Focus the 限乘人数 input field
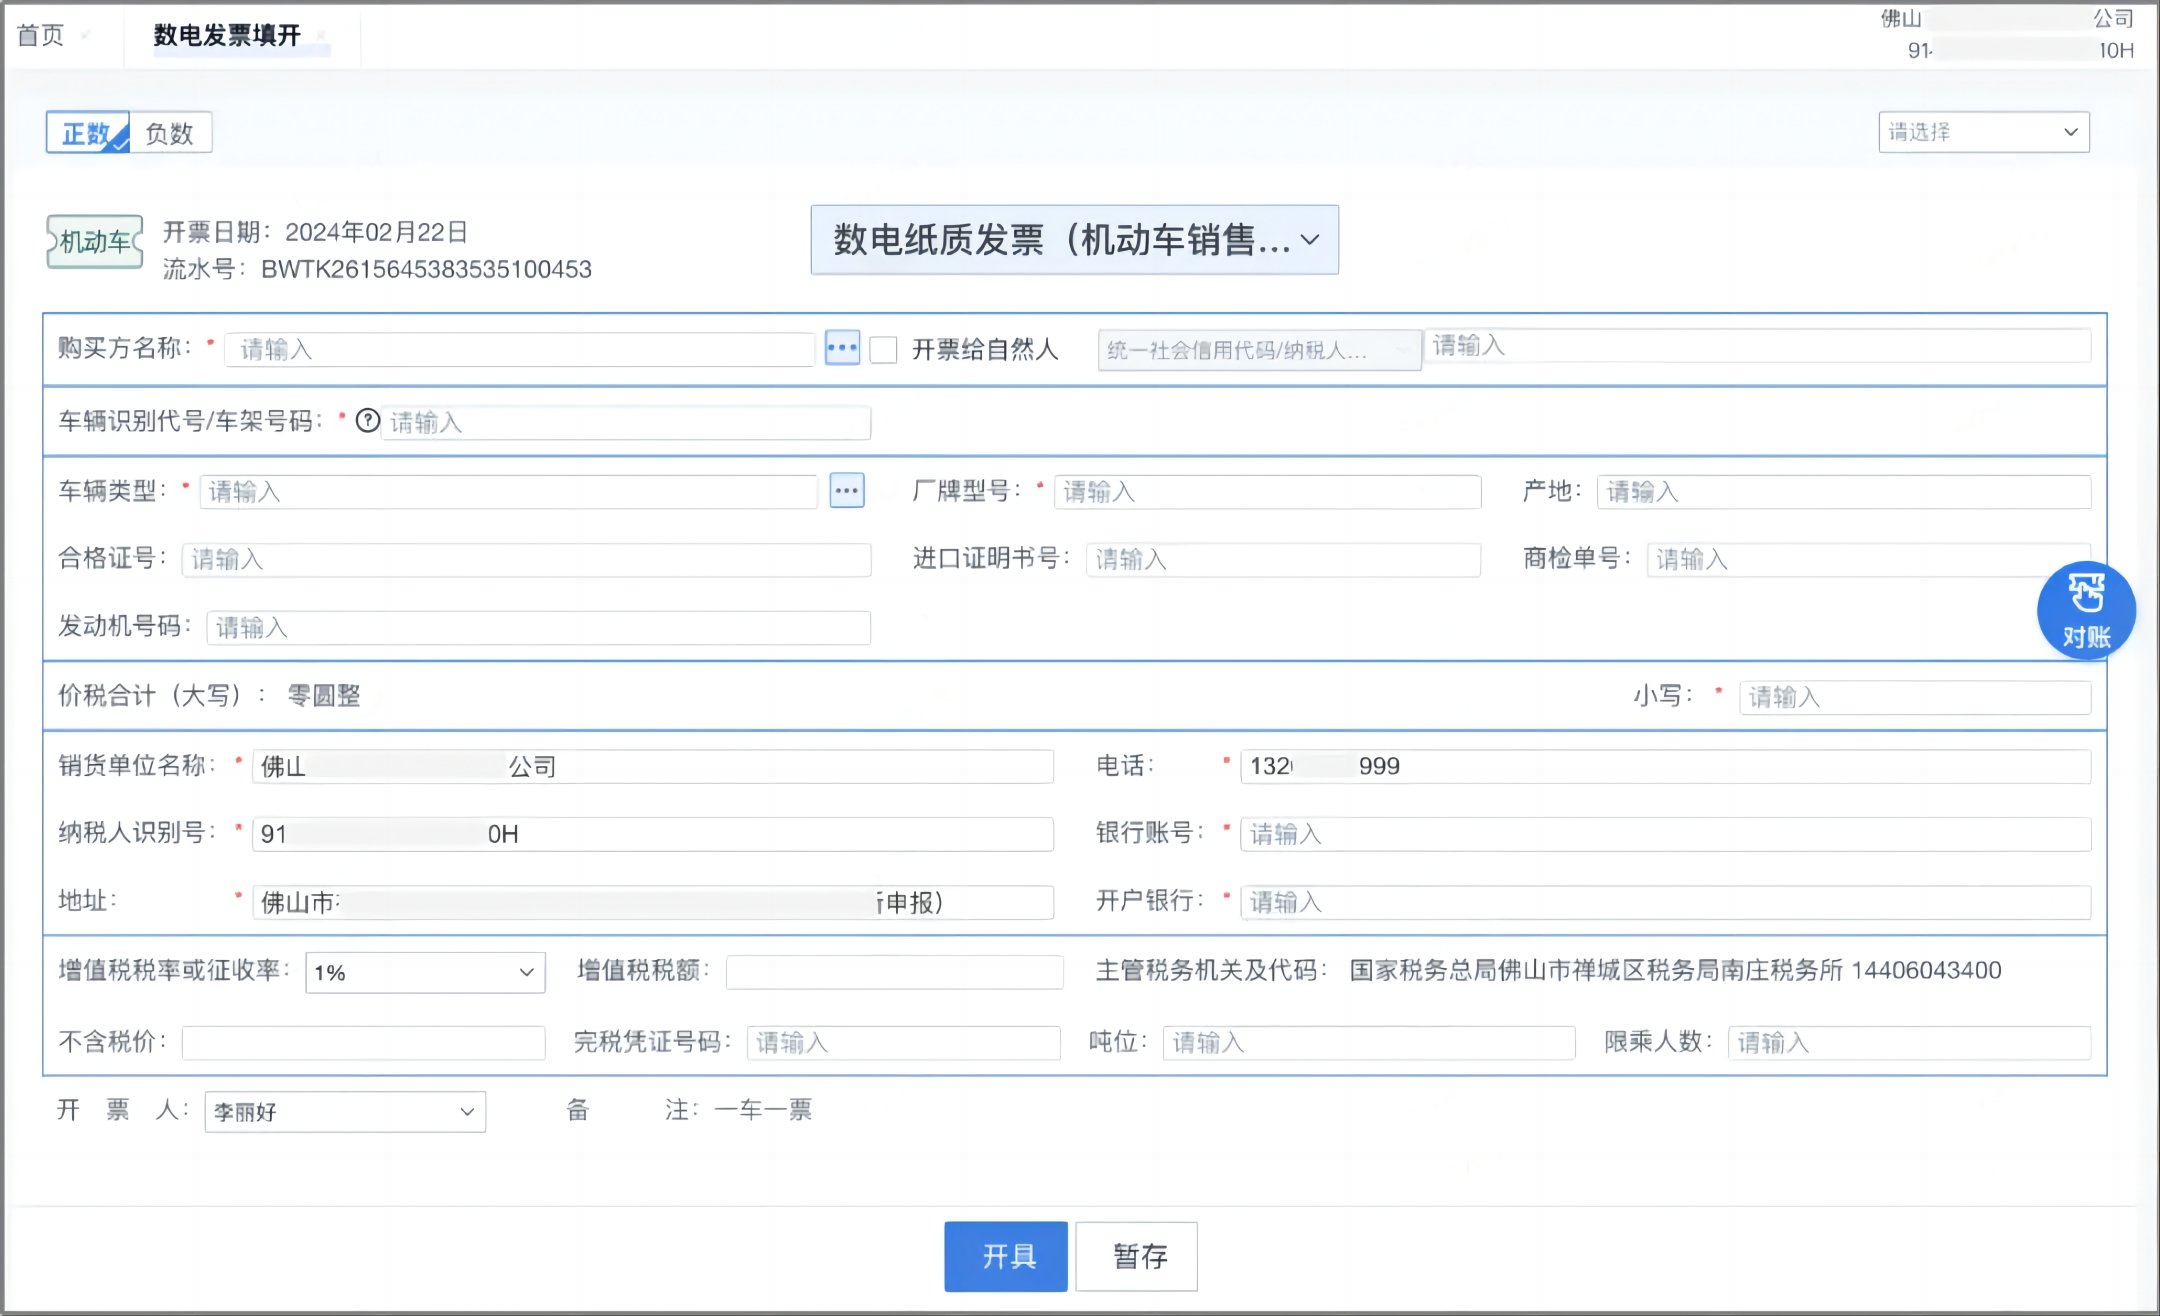The height and width of the screenshot is (1316, 2160). (1909, 1043)
